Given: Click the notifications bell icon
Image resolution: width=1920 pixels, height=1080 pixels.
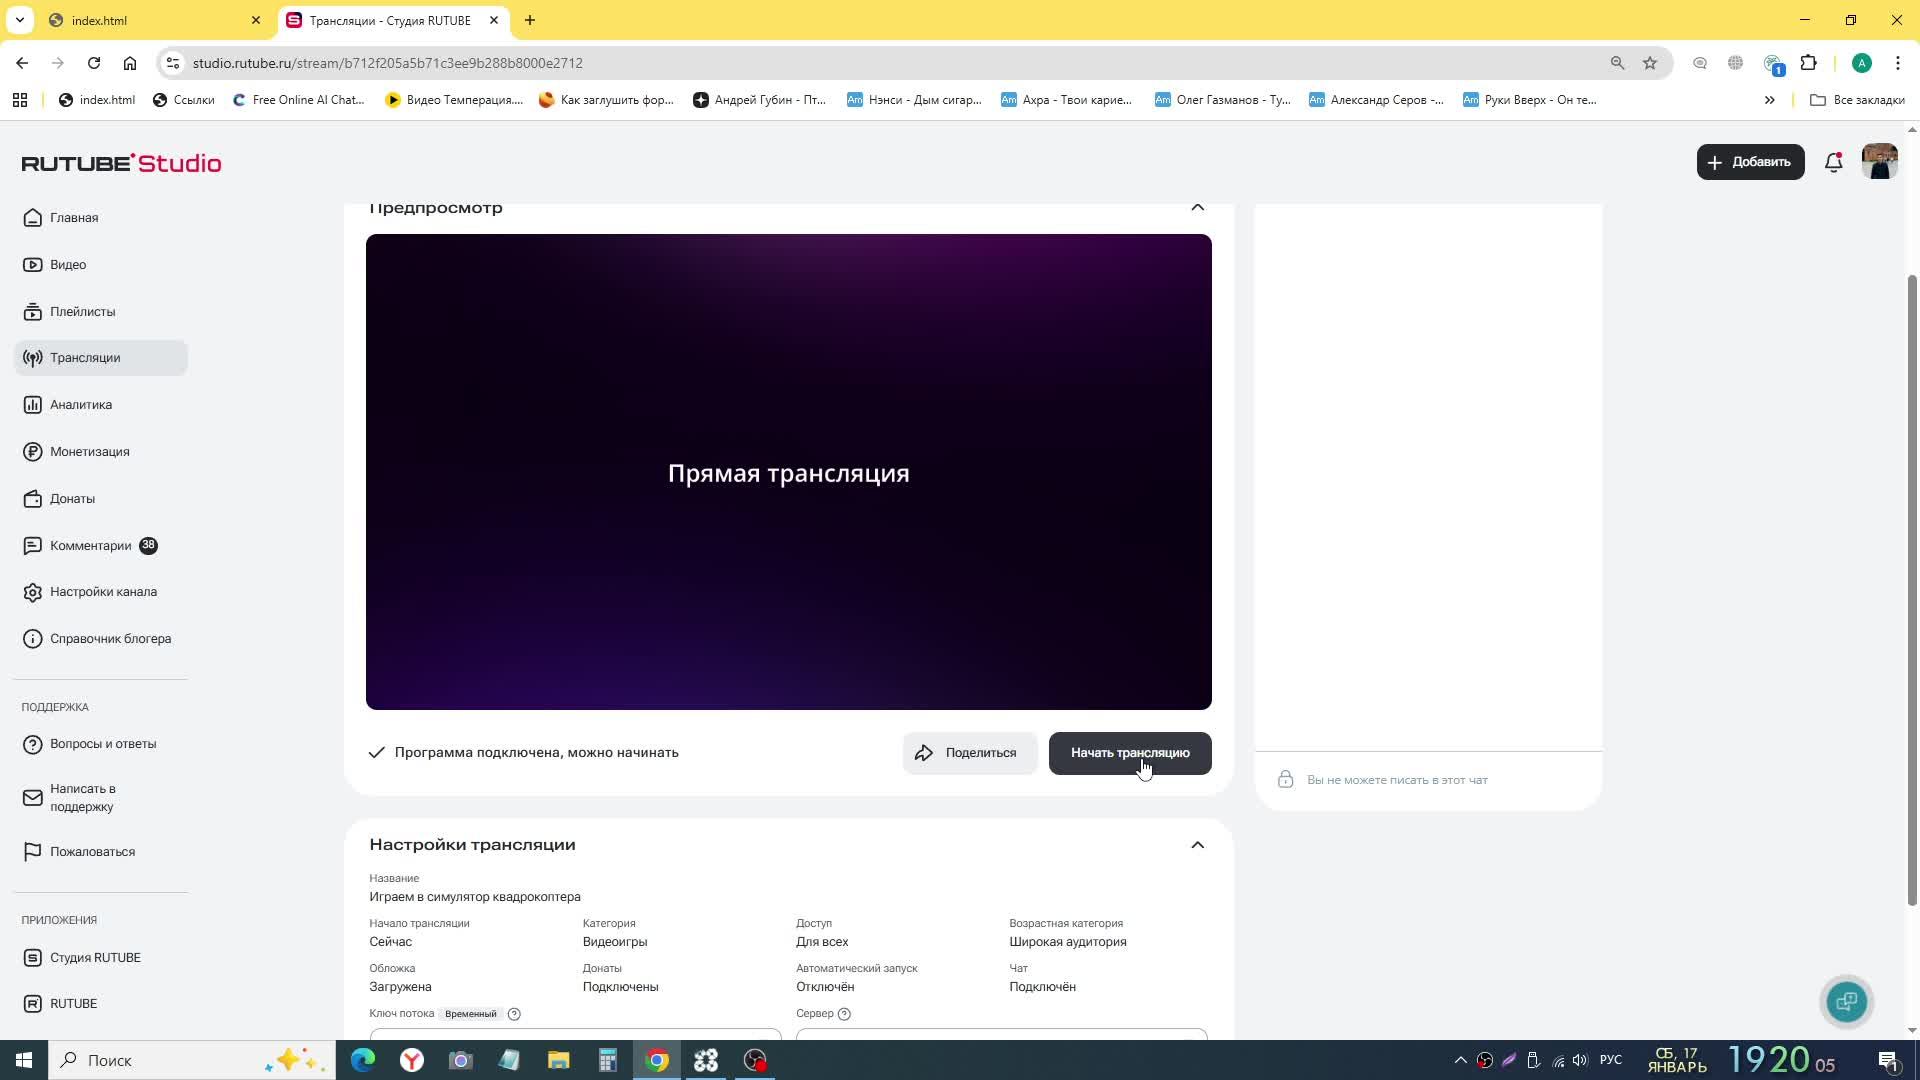Looking at the screenshot, I should point(1833,162).
